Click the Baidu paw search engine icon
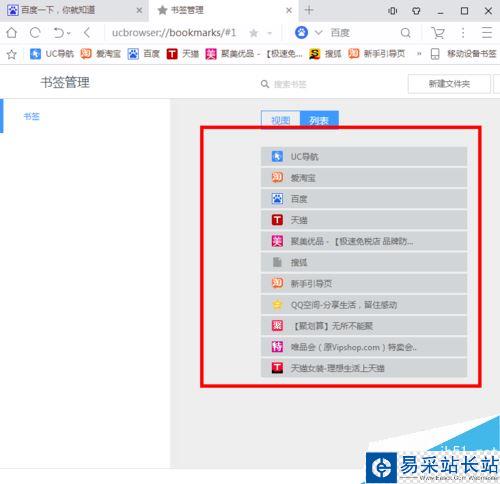The width and height of the screenshot is (500, 484). 301,33
